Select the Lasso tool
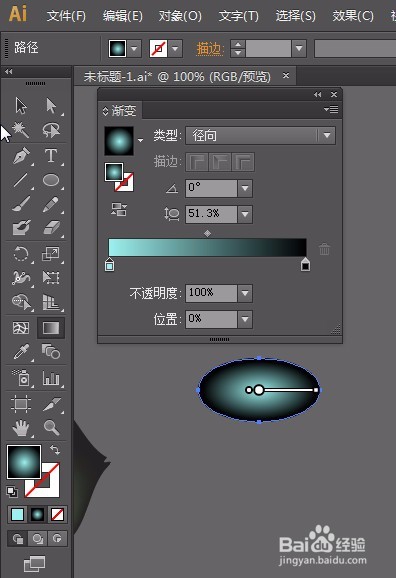Viewport: 396px width, 578px height. (51, 130)
